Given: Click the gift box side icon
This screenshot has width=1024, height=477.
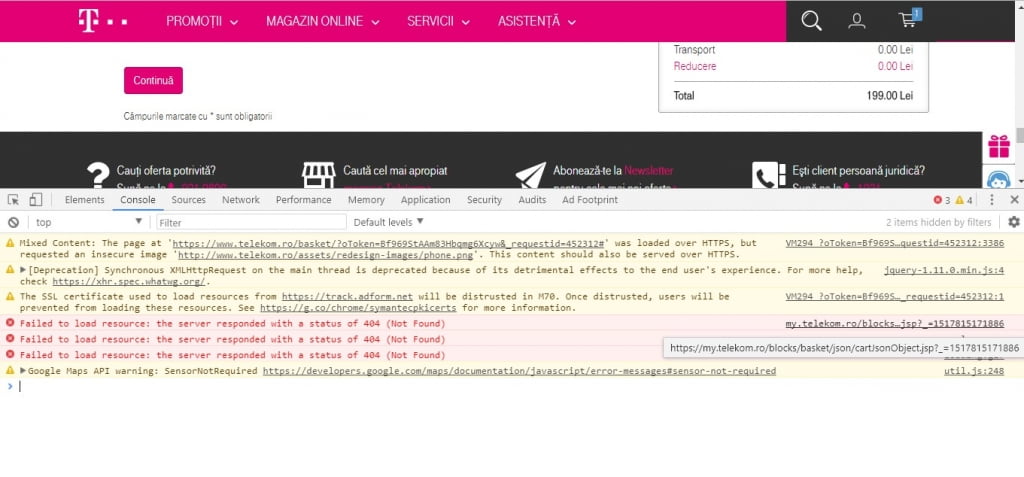Looking at the screenshot, I should click(999, 146).
